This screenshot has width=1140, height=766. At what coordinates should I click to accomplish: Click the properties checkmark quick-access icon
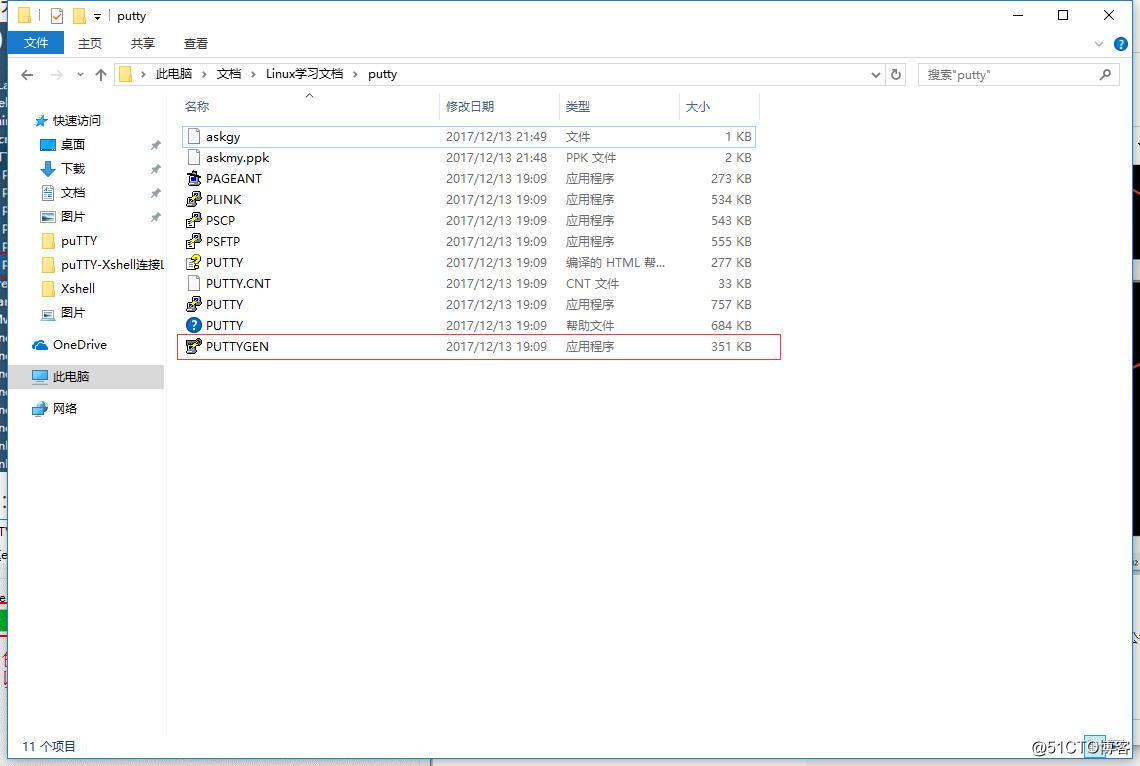click(57, 16)
